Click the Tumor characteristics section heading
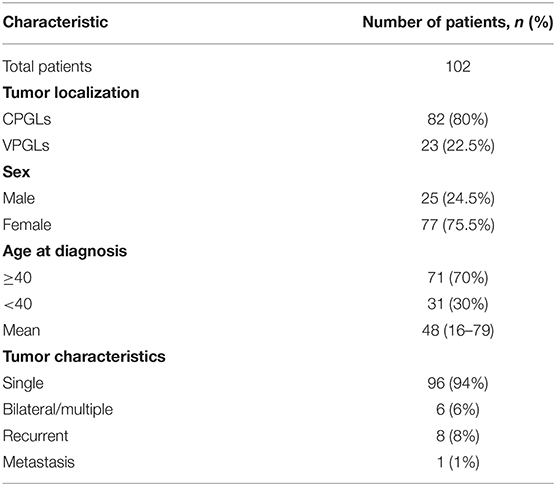The image size is (556, 486). 84,356
